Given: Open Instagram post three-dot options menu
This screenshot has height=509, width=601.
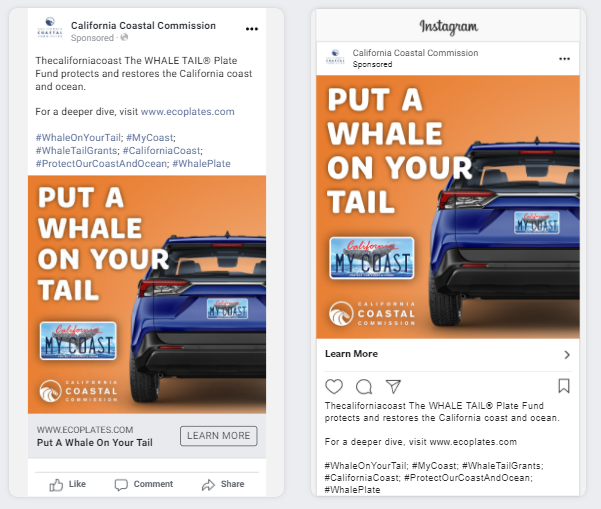Looking at the screenshot, I should pos(564,59).
